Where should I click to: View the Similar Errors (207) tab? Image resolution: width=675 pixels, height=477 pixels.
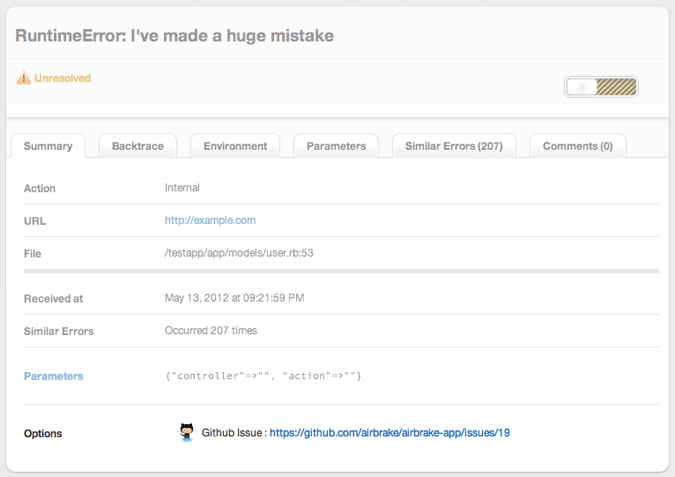pos(454,146)
